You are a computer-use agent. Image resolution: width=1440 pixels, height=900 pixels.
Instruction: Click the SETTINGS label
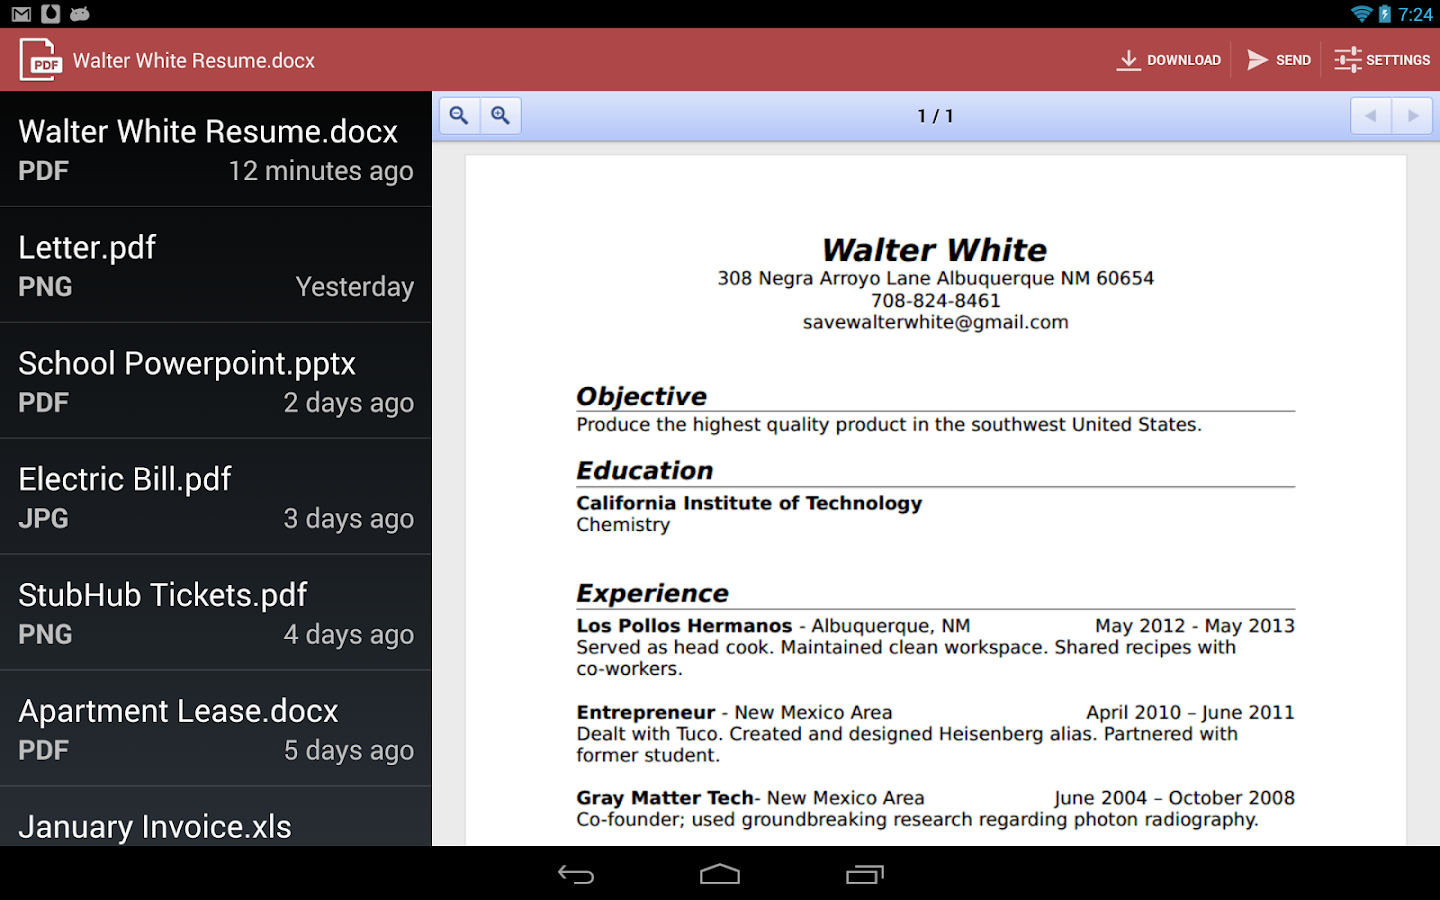pos(1398,60)
